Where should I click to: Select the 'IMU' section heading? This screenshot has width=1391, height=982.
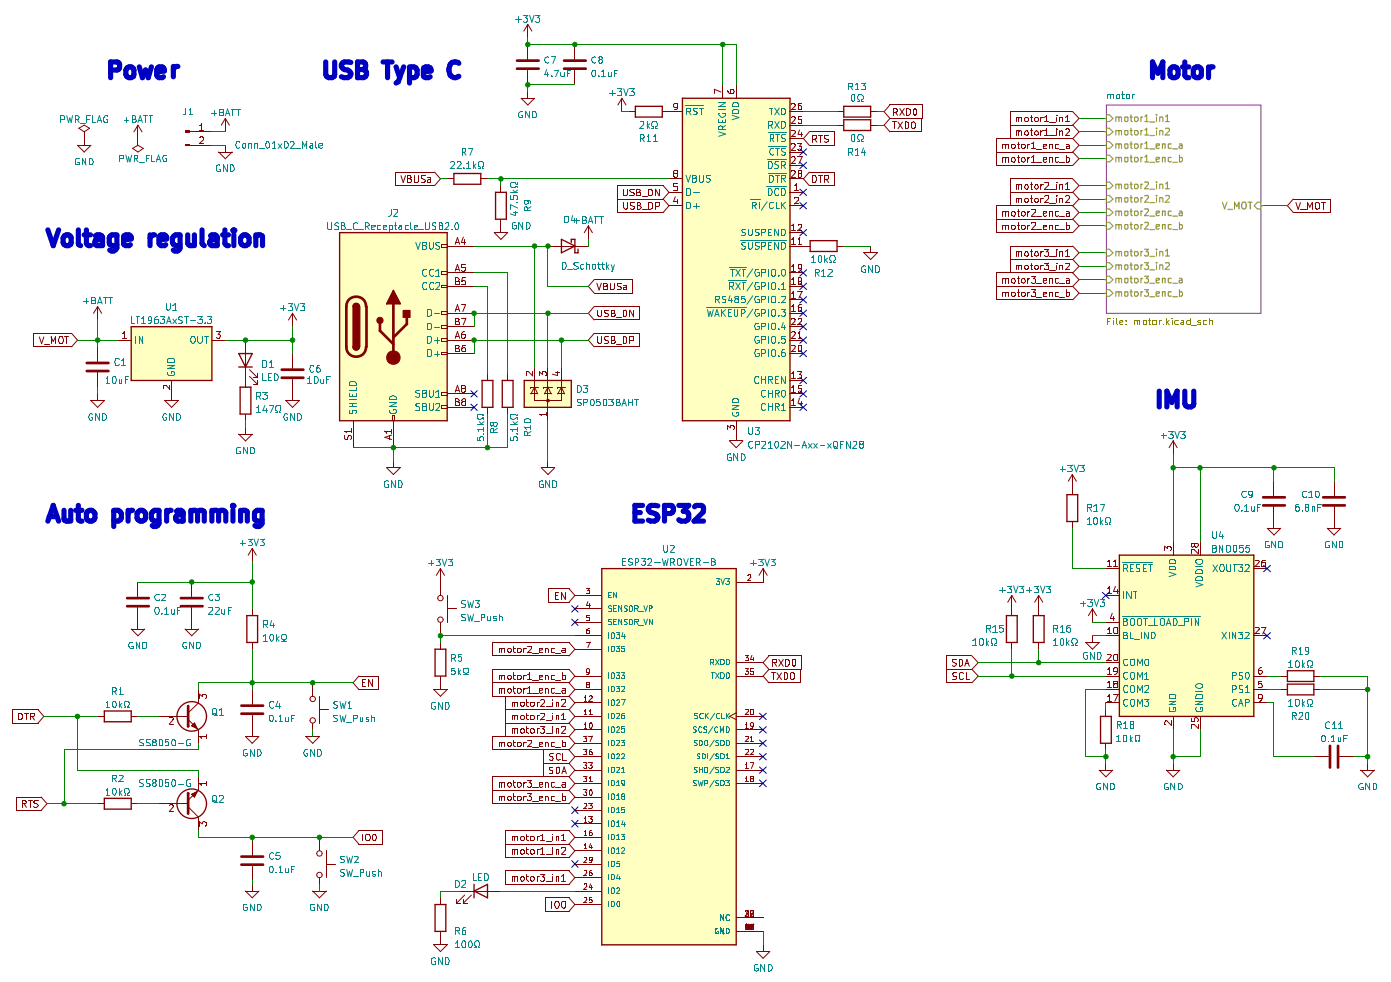[1176, 400]
